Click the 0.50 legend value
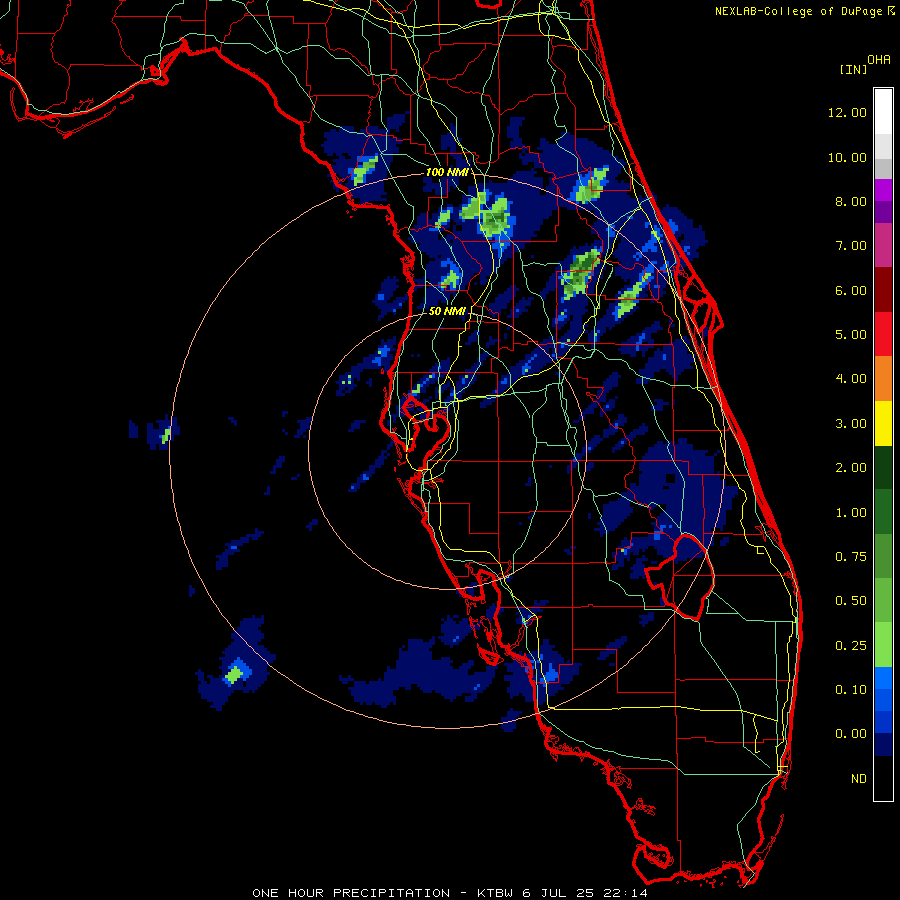Screen dimensions: 900x900 (851, 601)
